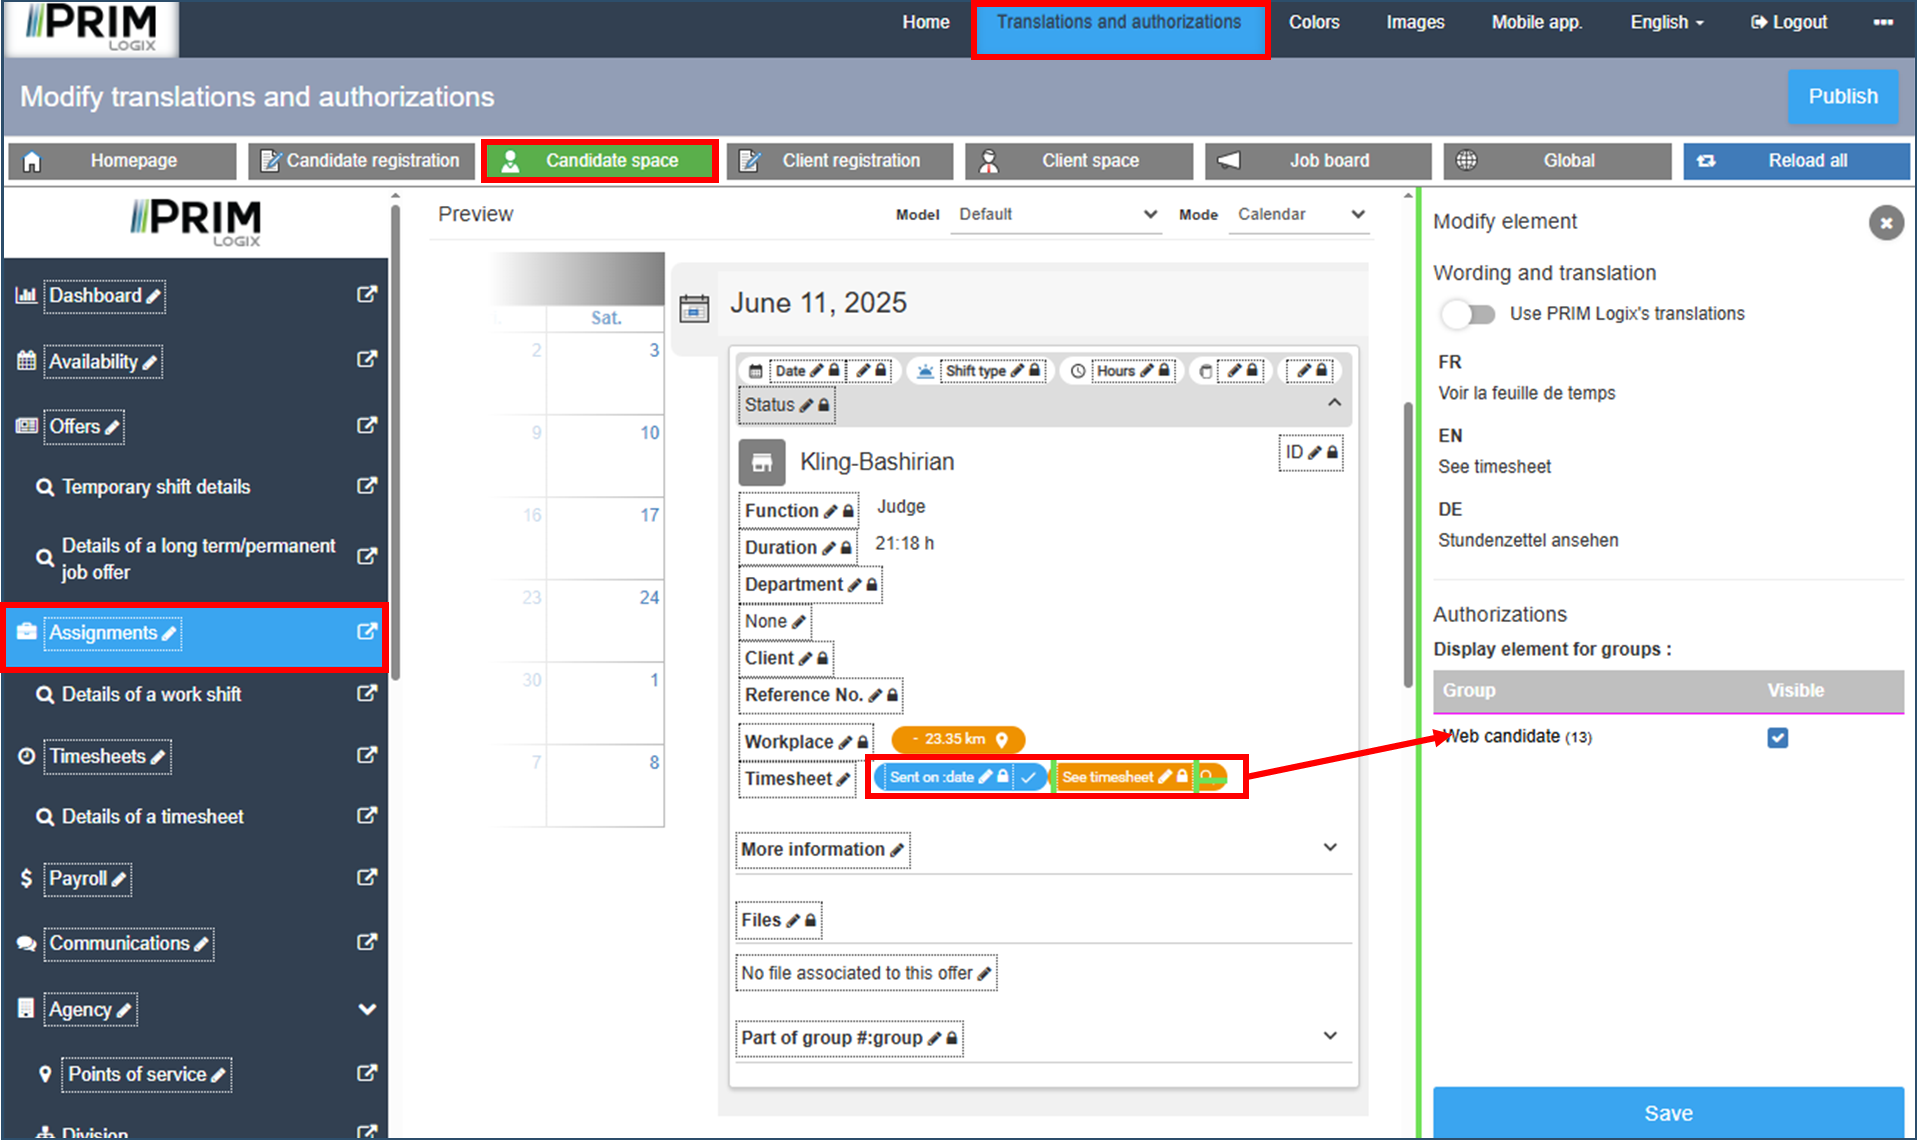Click the pencil icon on See timesheet badge
The image size is (1918, 1141).
click(x=1165, y=777)
